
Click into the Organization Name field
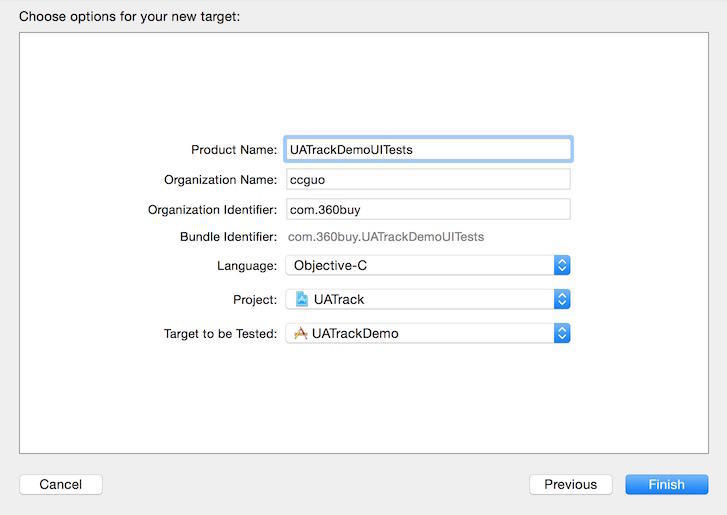428,179
